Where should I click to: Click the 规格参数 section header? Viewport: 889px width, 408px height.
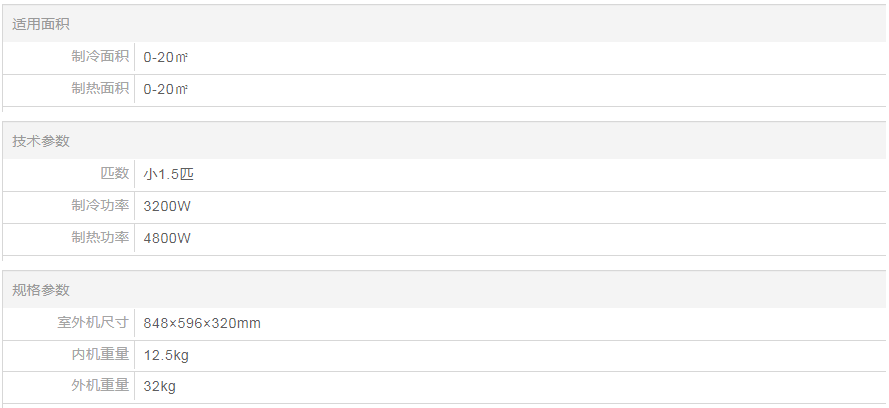pos(41,290)
